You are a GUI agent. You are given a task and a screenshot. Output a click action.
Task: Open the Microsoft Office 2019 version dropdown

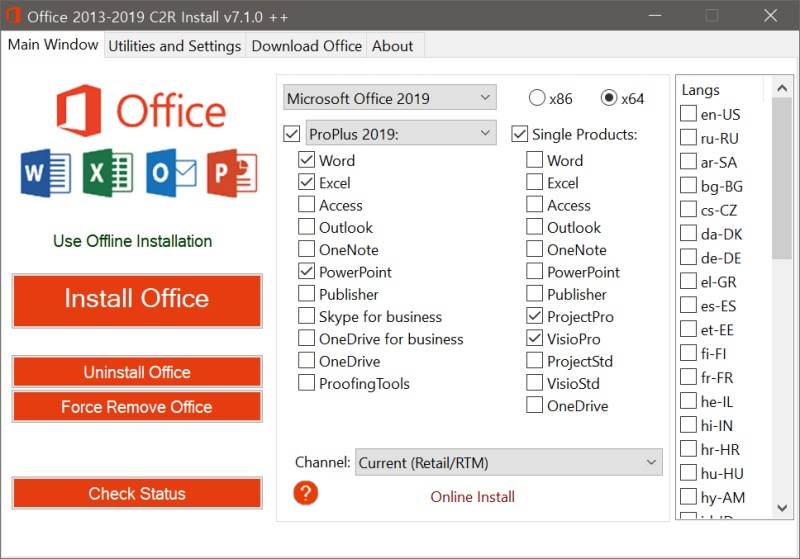click(390, 97)
